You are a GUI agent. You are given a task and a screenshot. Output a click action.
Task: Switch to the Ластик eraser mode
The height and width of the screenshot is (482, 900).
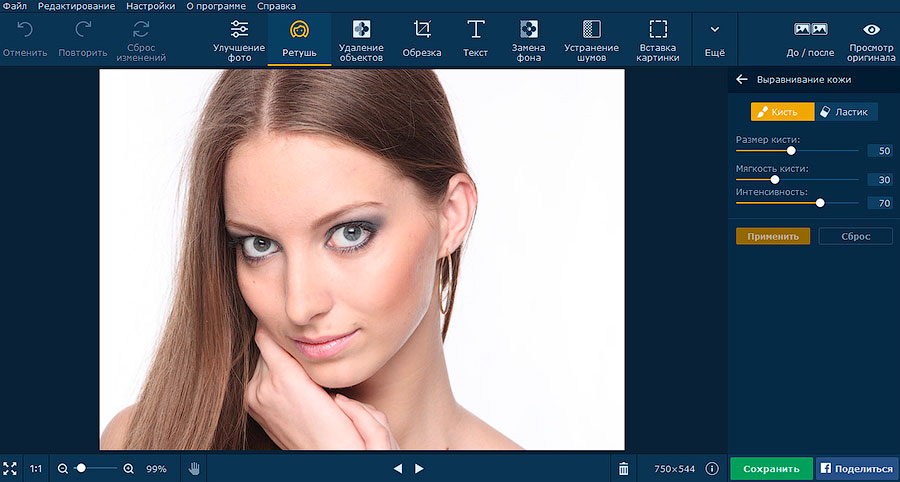pos(846,112)
